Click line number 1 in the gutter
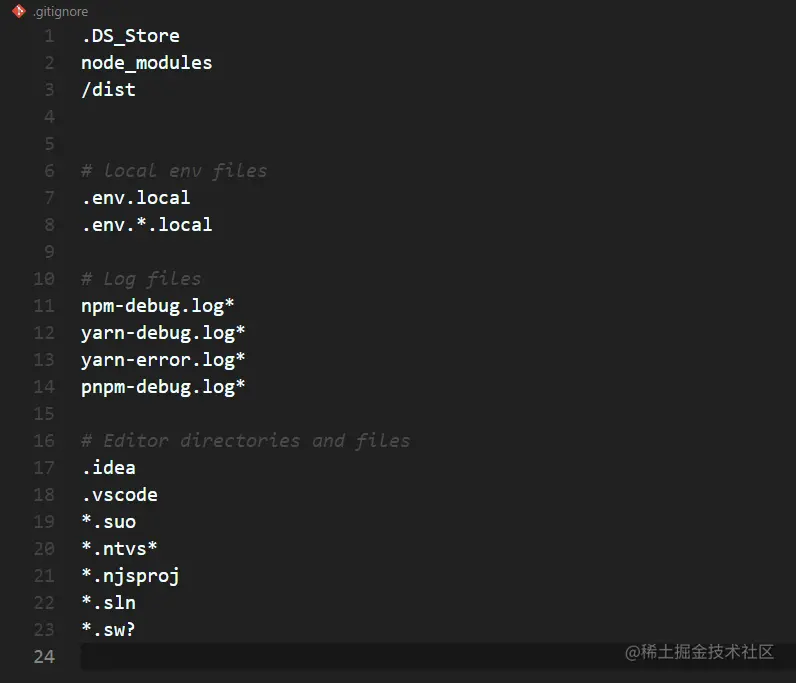796x683 pixels. click(x=49, y=36)
